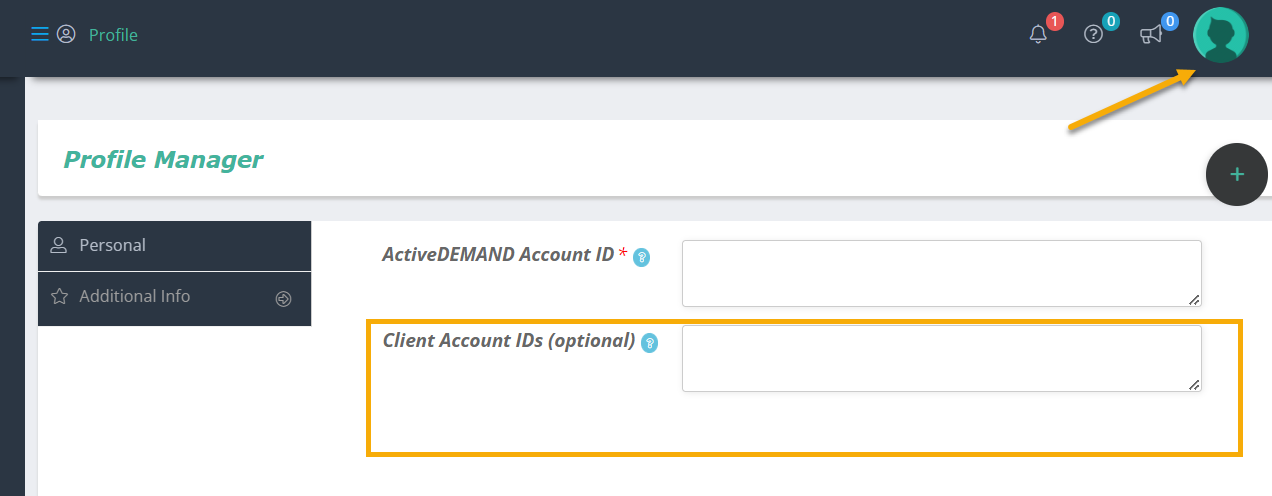
Task: Click resize handle of Client Account IDs textarea
Action: [1195, 385]
